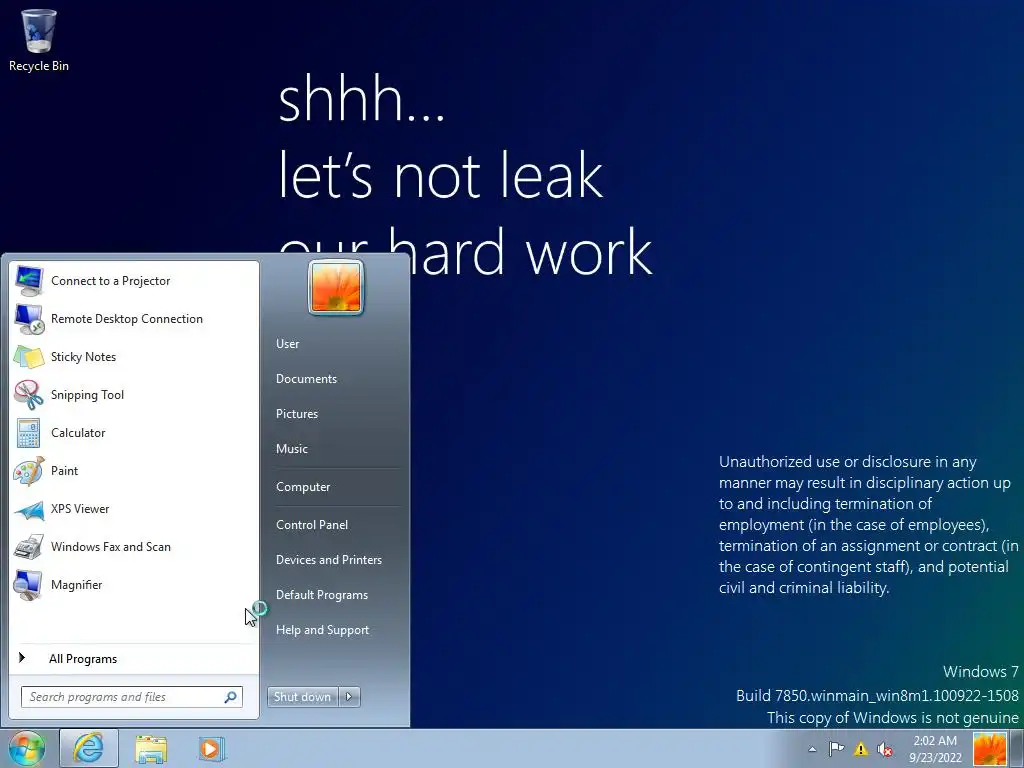Open Documents from the Start menu

(306, 379)
